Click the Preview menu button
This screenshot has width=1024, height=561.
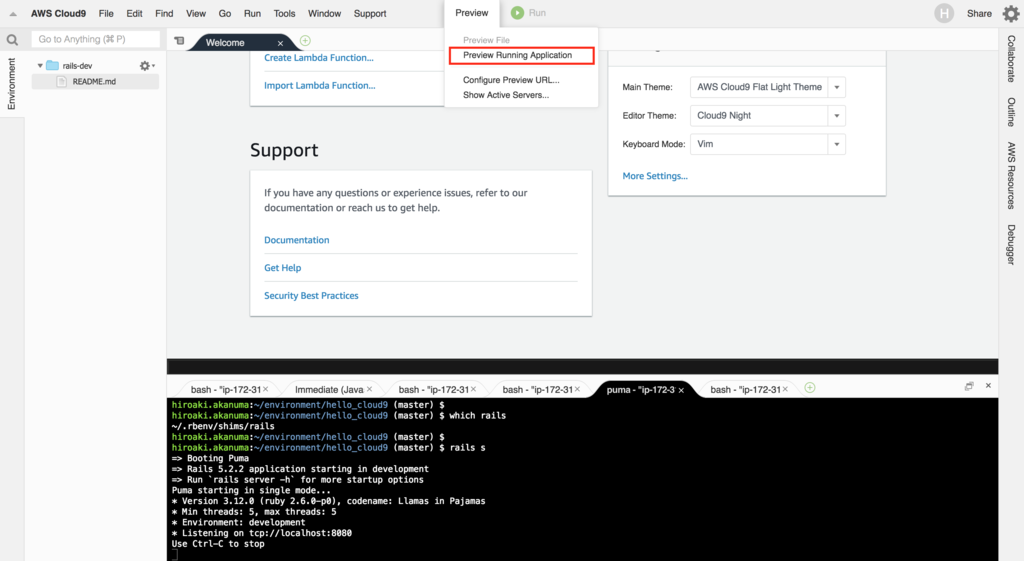[x=472, y=13]
